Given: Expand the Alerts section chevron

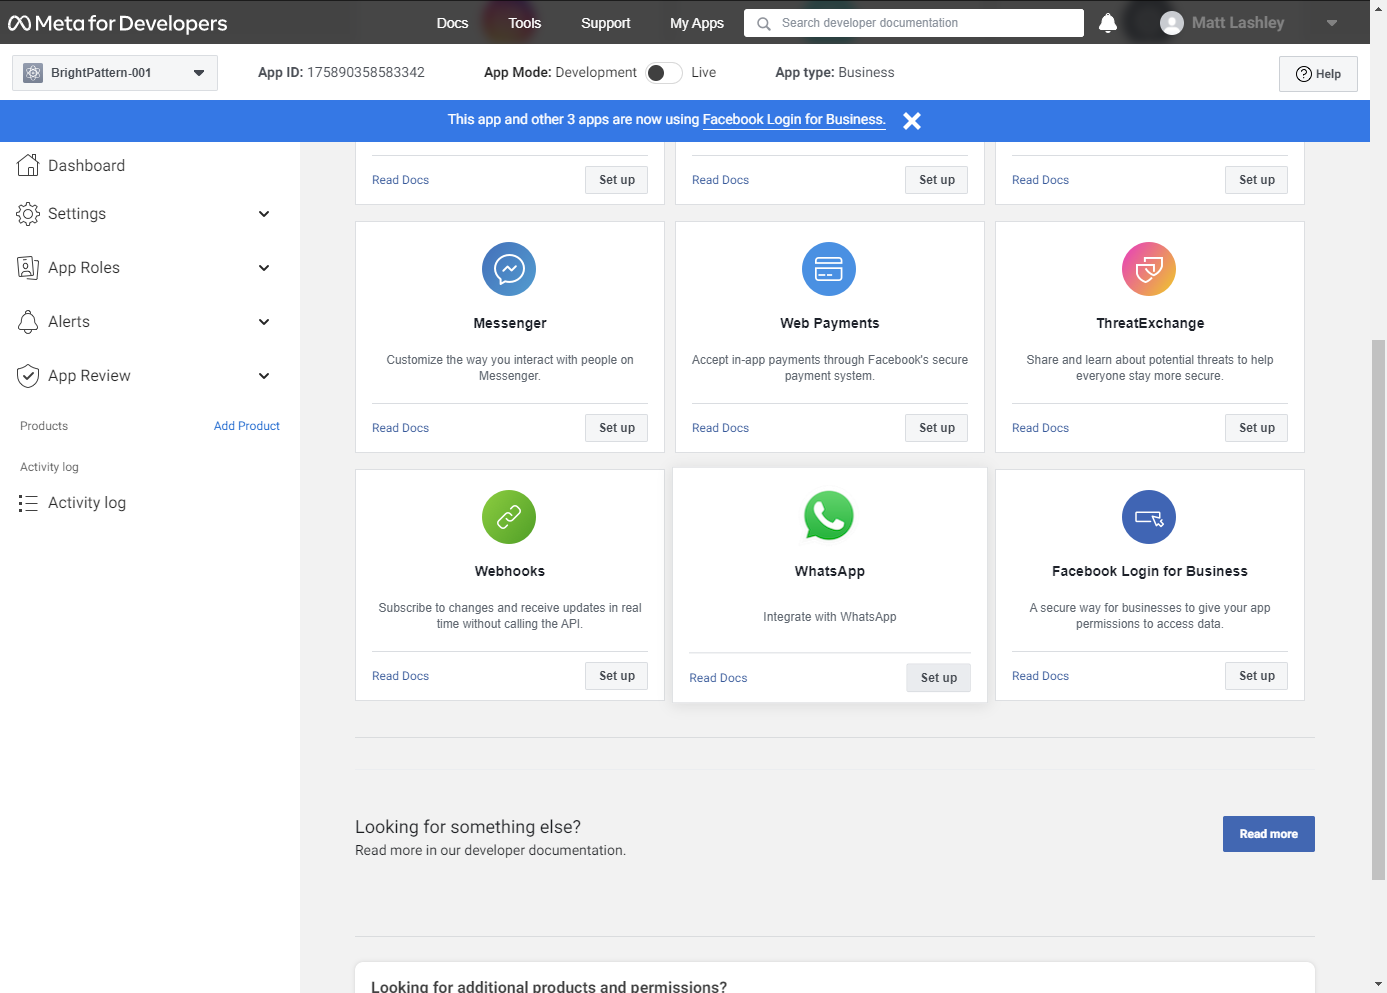Looking at the screenshot, I should [x=264, y=322].
